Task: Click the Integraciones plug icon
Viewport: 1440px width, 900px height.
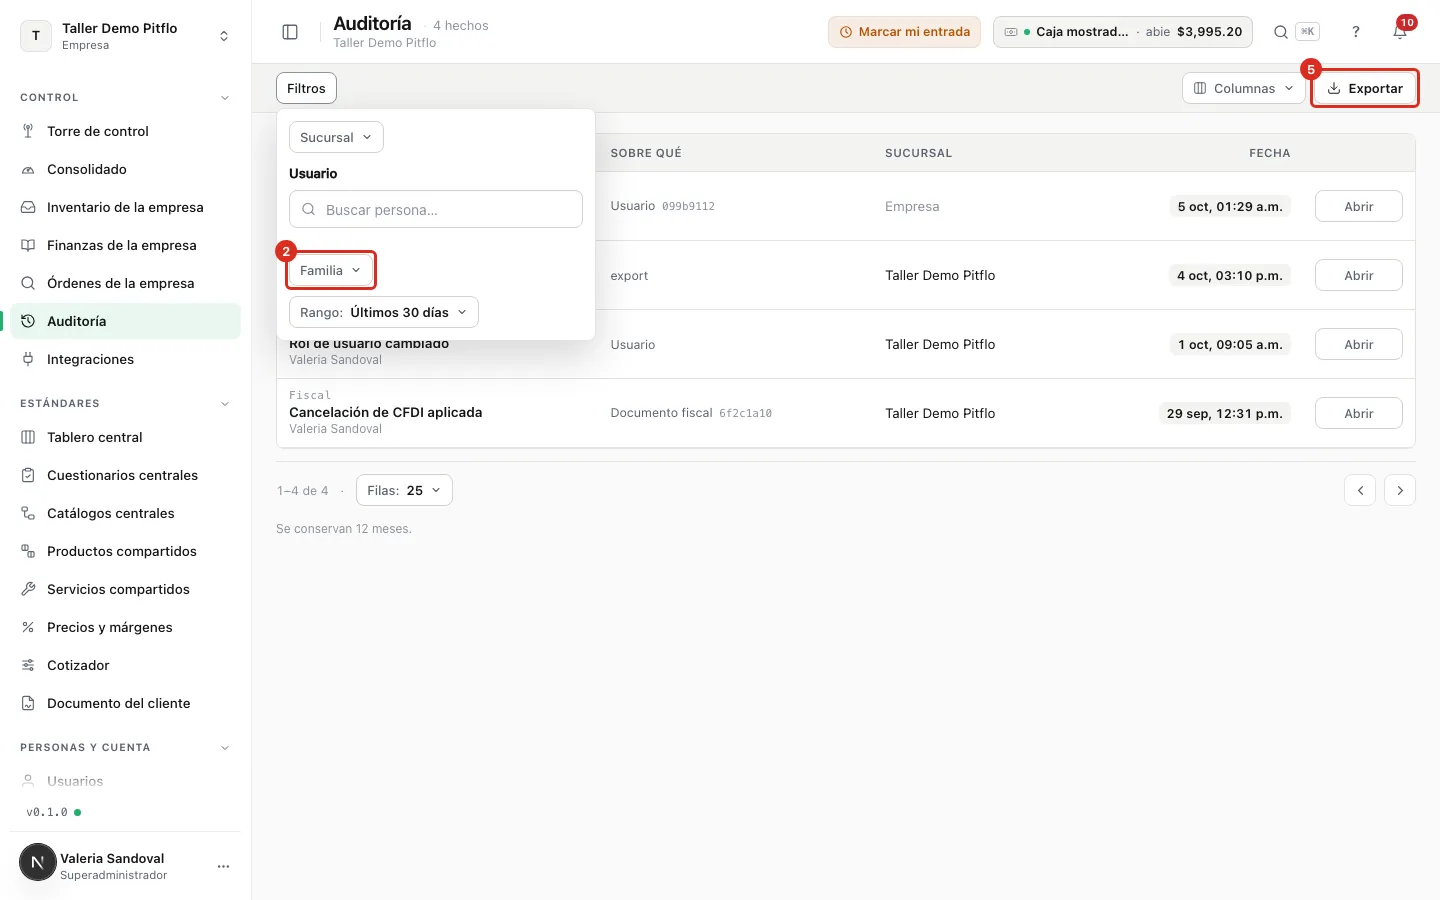Action: [28, 359]
